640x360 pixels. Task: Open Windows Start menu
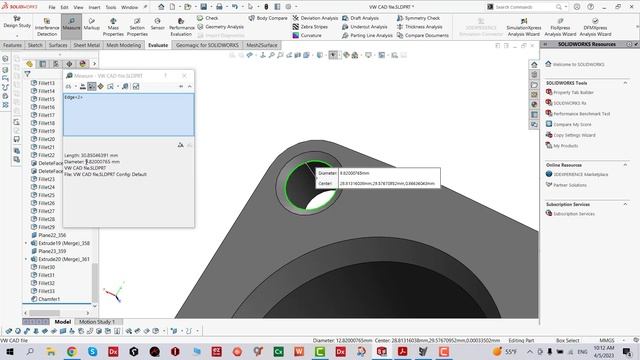click(x=9, y=351)
